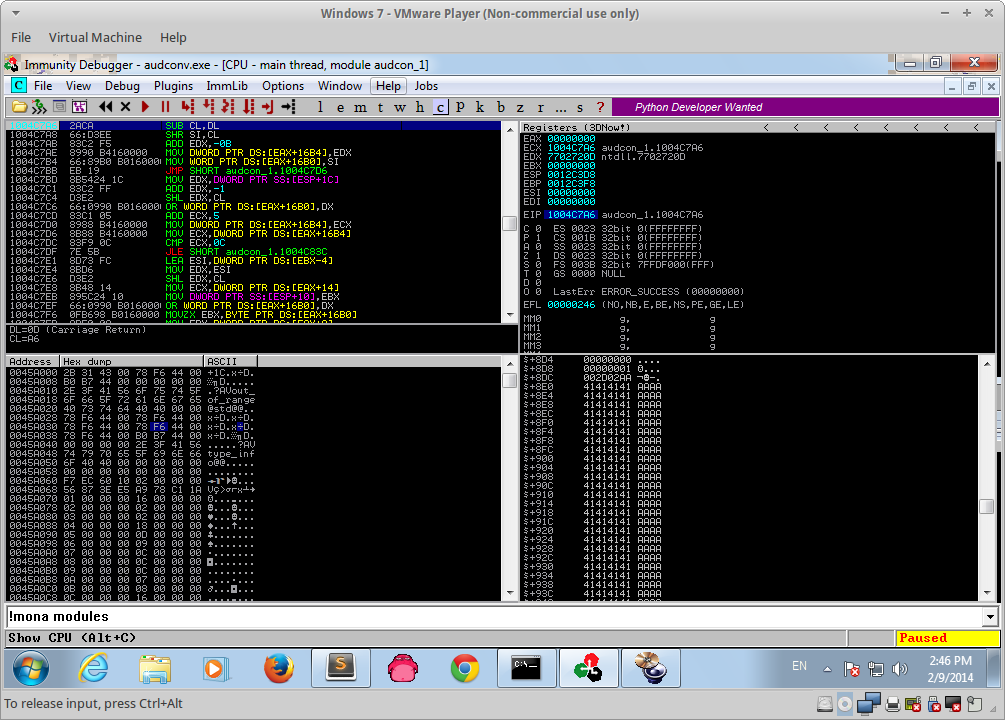Screen dimensions: 1005x720
Task: Click the Execute till return icon
Action: click(x=268, y=107)
